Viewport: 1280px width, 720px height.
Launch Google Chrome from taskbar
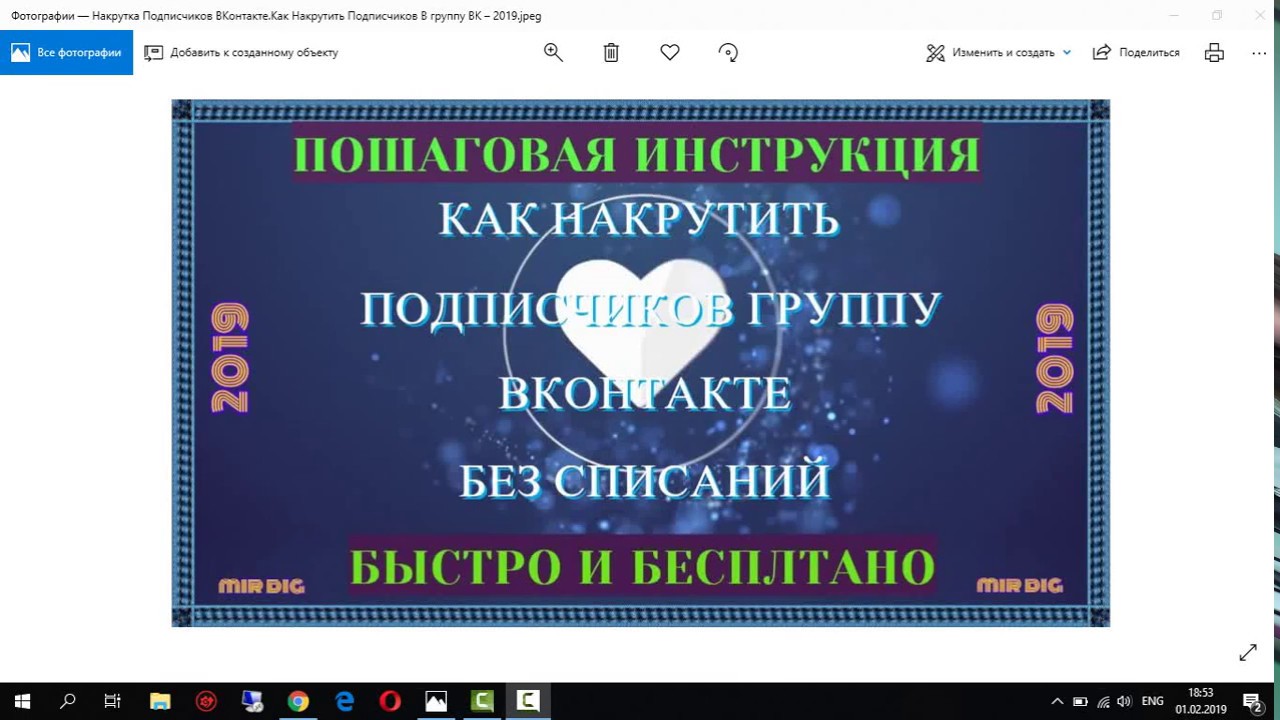point(298,701)
